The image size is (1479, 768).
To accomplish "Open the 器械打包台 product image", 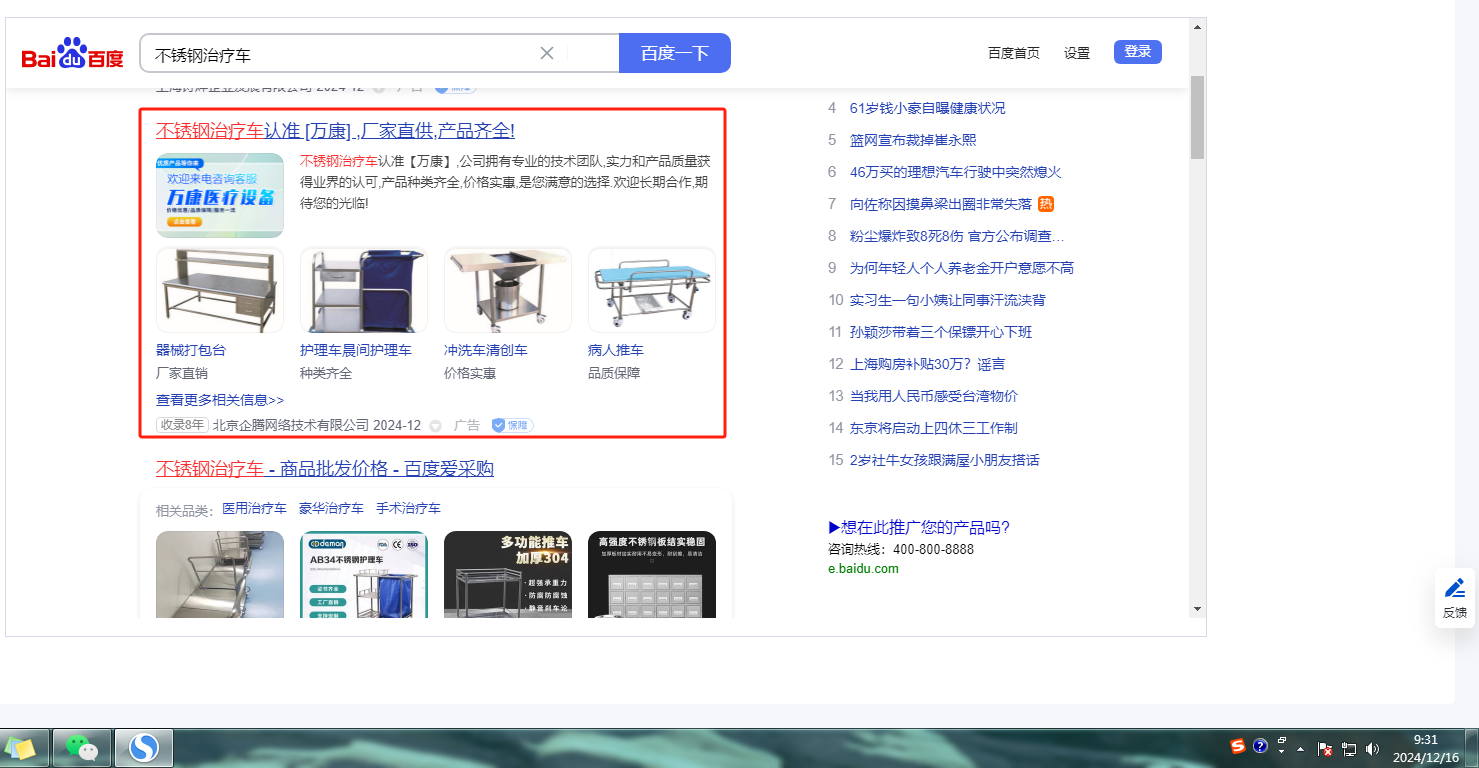I will [x=220, y=290].
